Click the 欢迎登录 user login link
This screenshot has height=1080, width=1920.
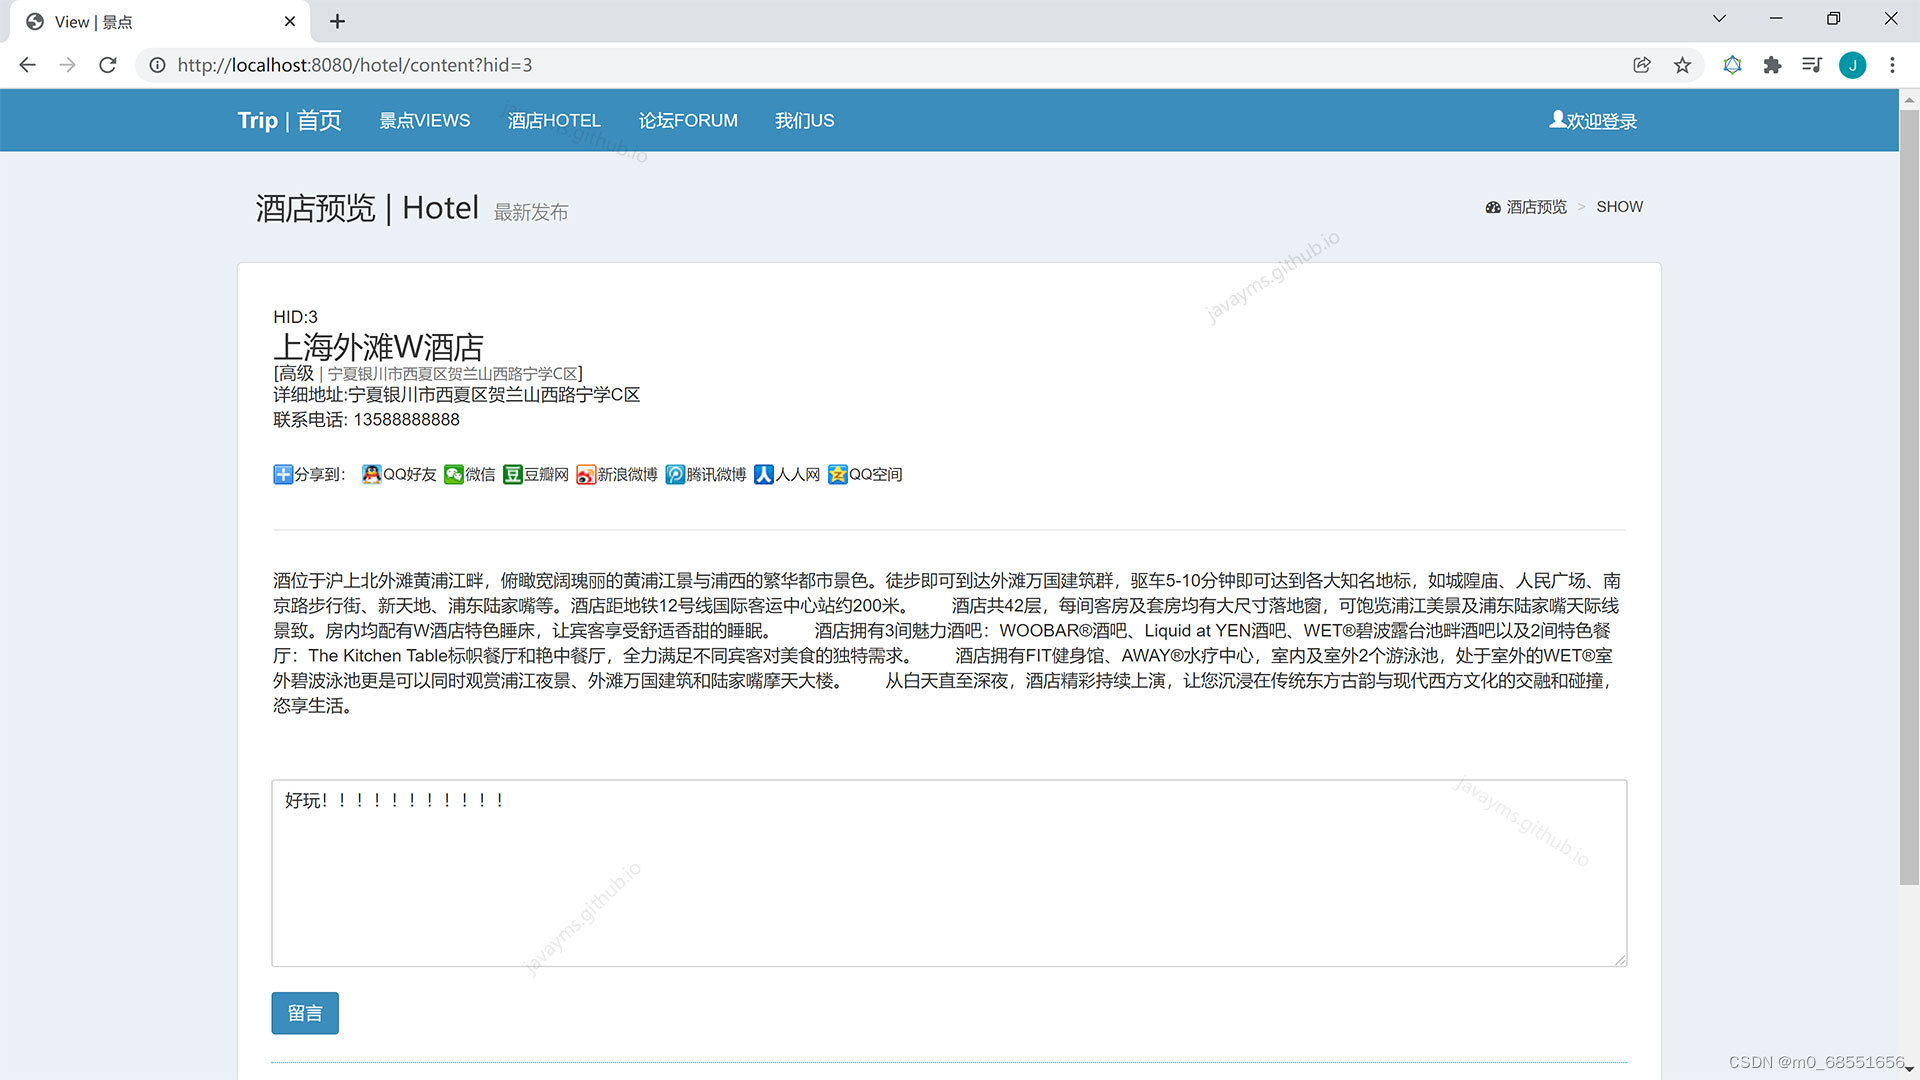pos(1593,121)
